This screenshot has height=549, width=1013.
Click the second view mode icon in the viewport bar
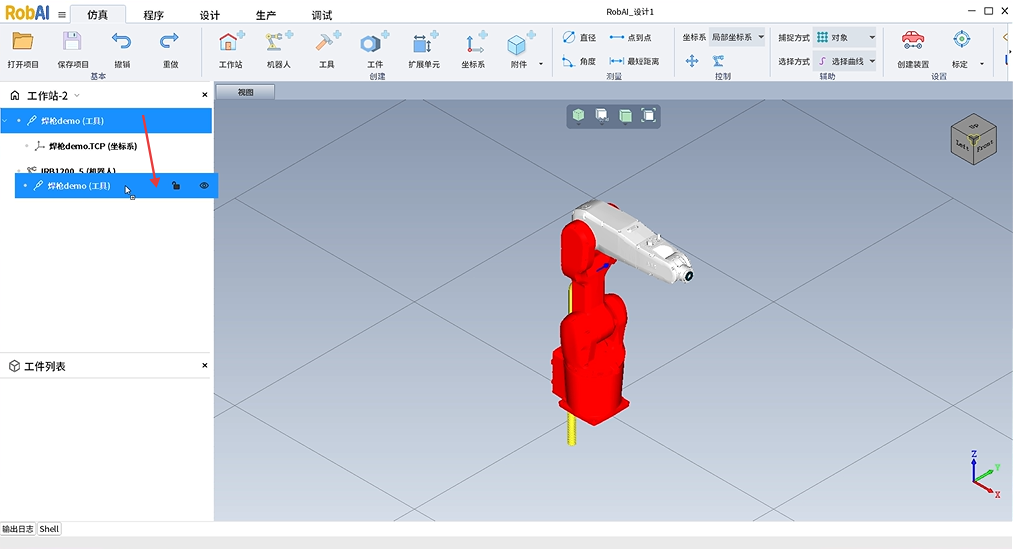click(601, 115)
